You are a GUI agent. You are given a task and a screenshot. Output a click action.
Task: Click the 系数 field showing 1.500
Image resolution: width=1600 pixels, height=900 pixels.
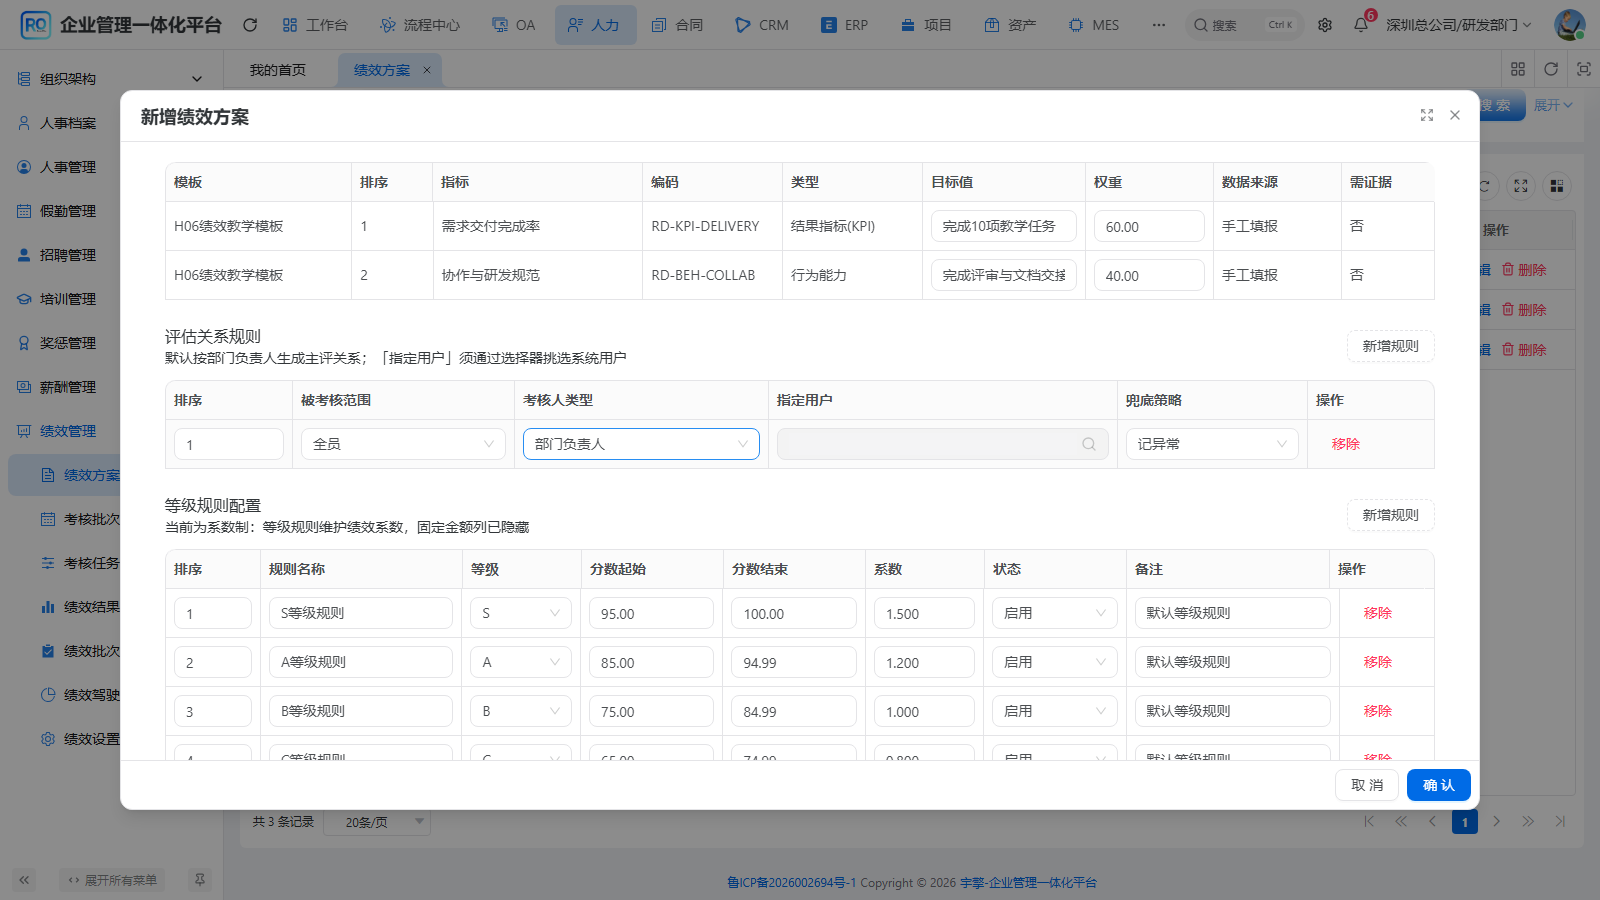[x=924, y=613]
